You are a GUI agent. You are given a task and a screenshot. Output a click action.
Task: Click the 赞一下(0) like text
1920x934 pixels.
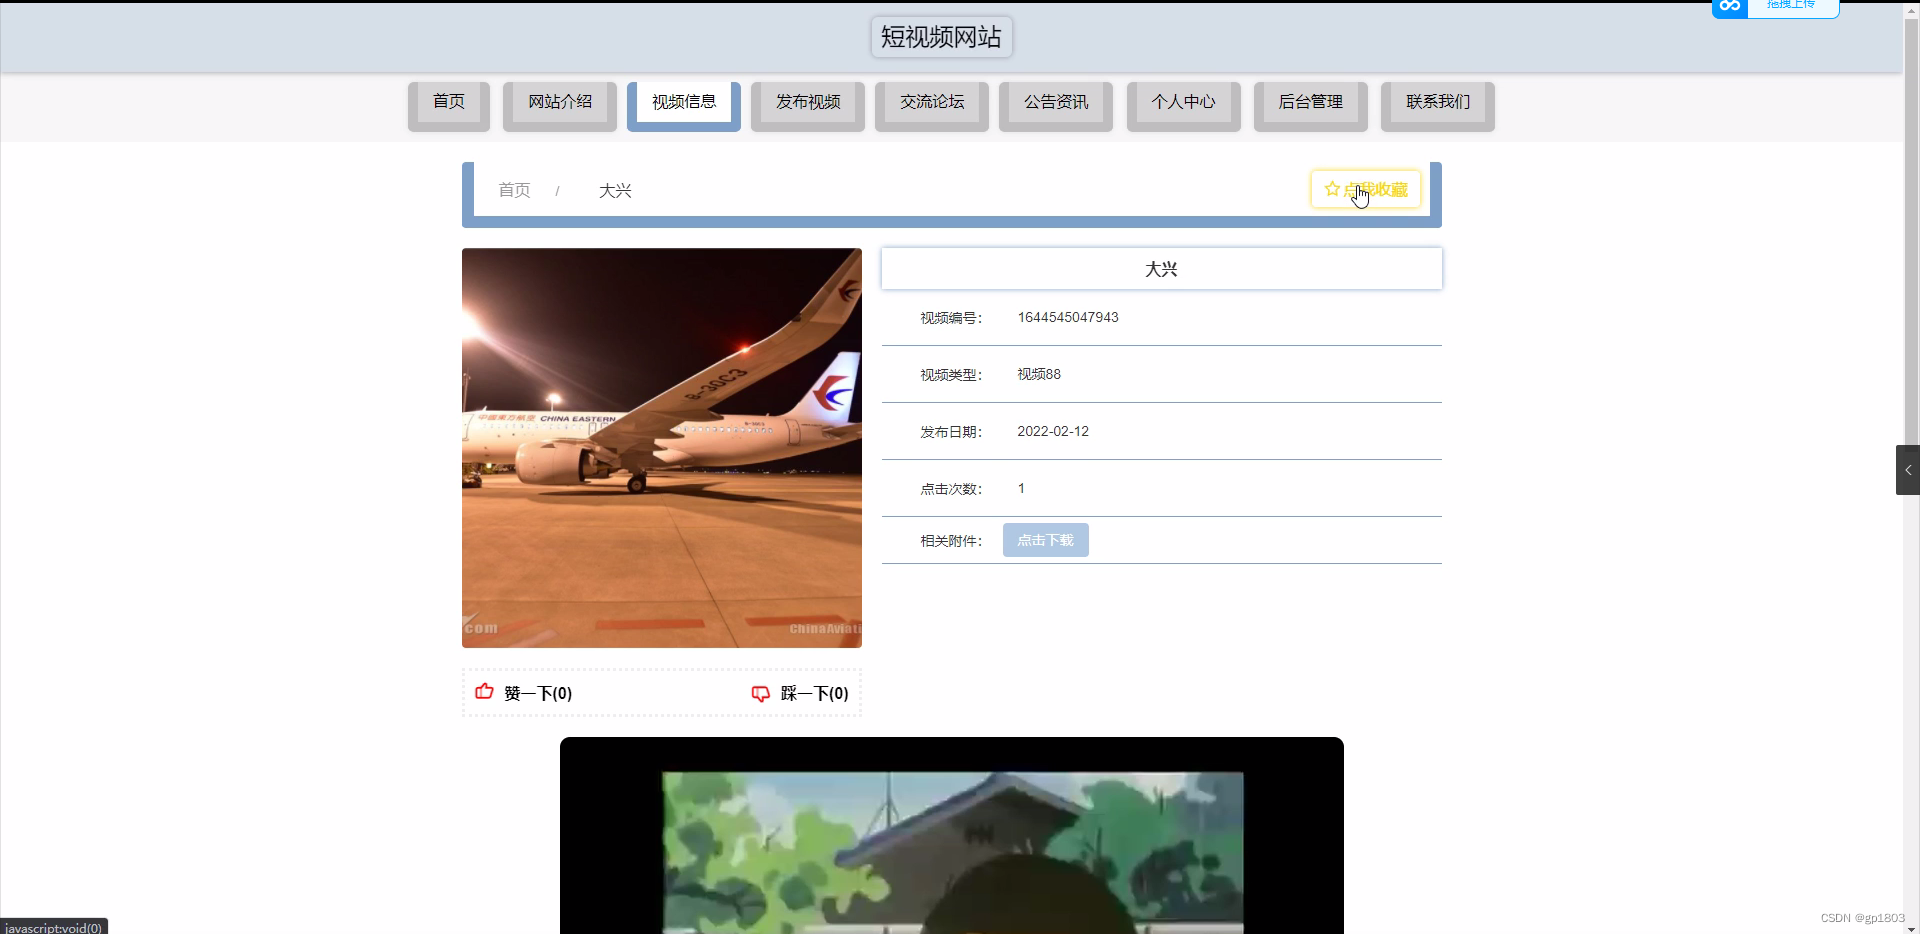(x=538, y=694)
